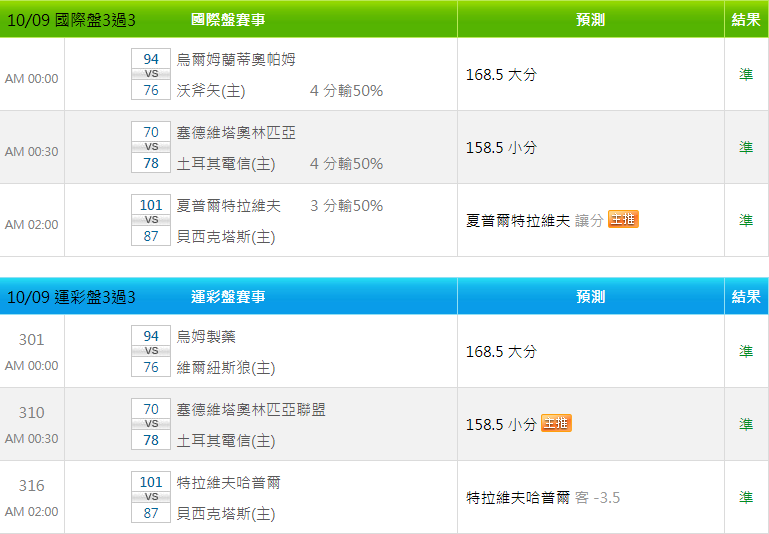This screenshot has width=769, height=534.
Task: Open team 特拉維夫哈普爾 in the match column
Action: (x=229, y=483)
